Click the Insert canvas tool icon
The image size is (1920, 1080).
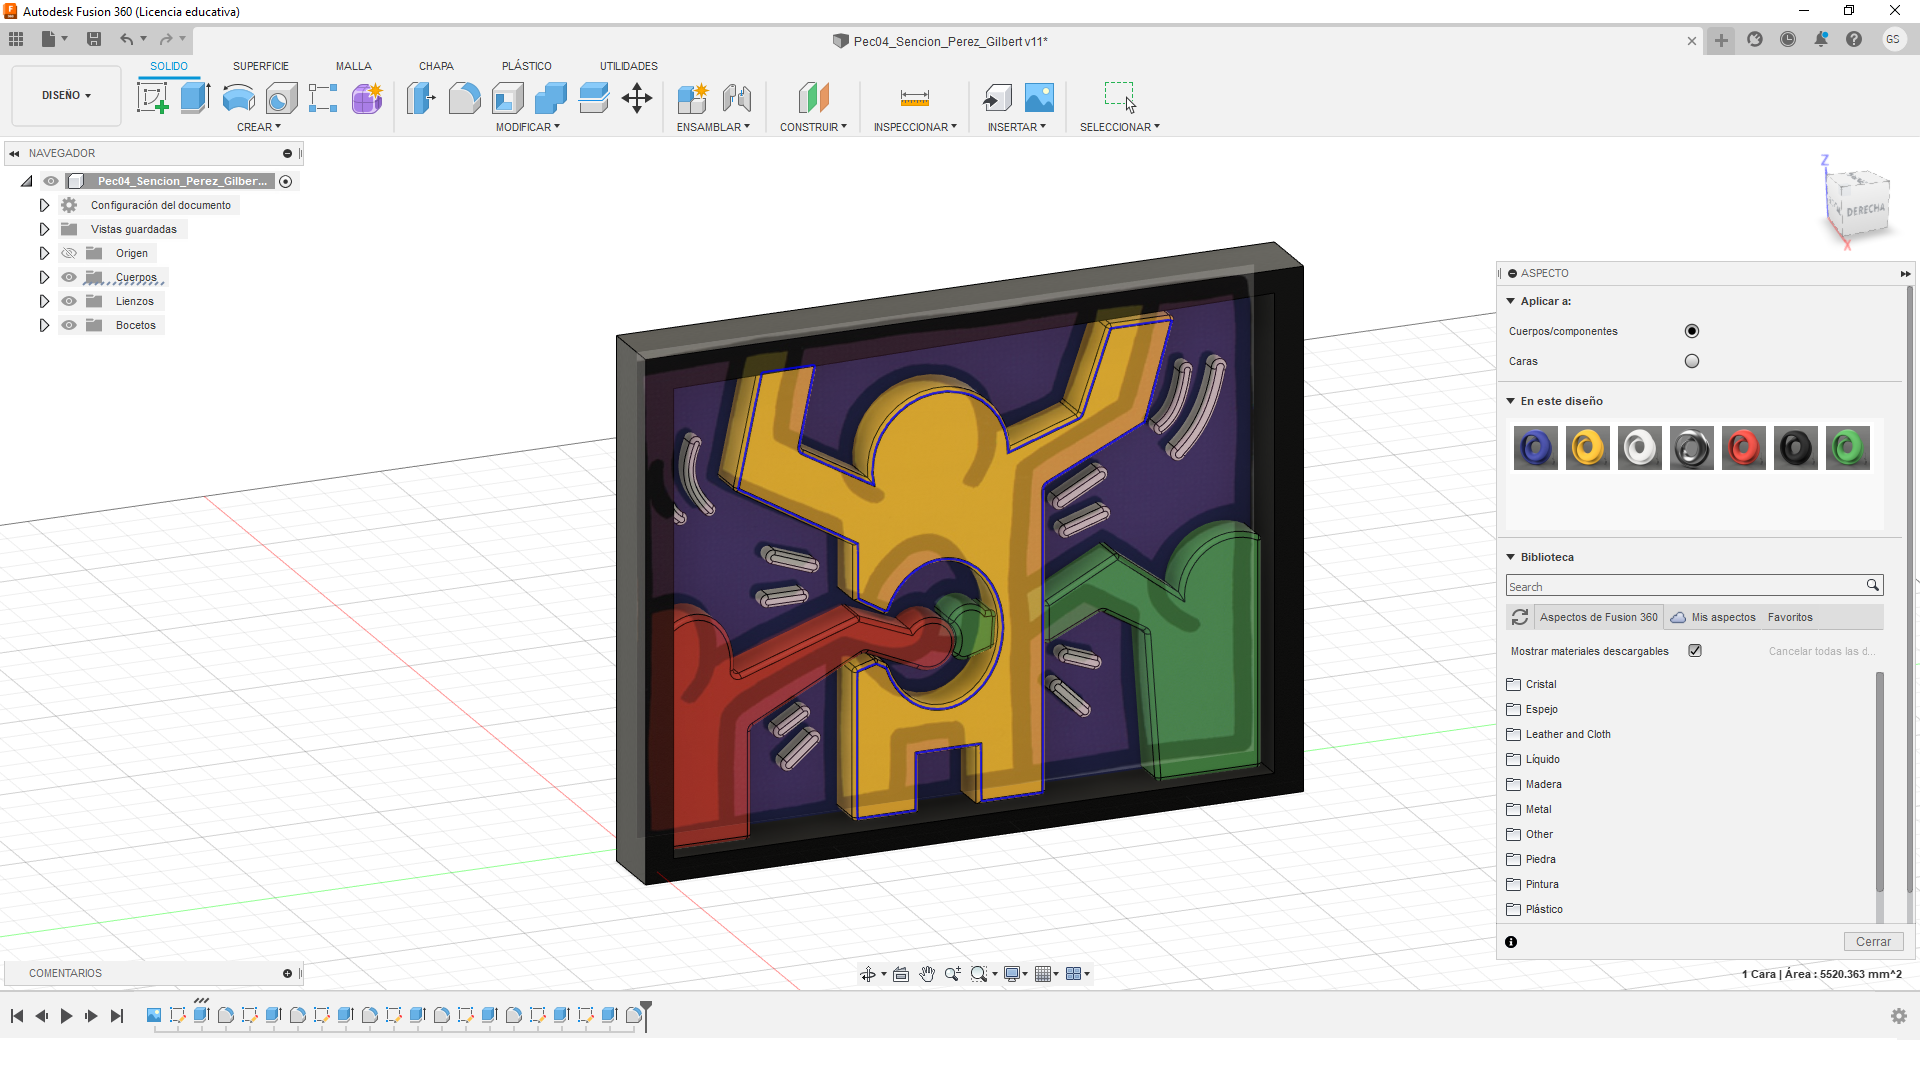click(x=1039, y=98)
